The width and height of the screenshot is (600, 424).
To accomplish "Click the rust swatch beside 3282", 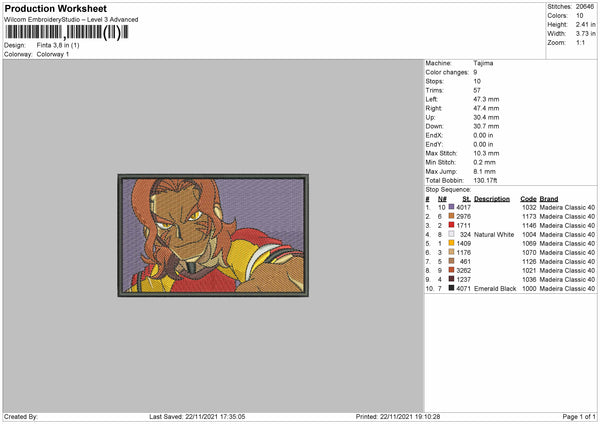I will click(x=451, y=270).
